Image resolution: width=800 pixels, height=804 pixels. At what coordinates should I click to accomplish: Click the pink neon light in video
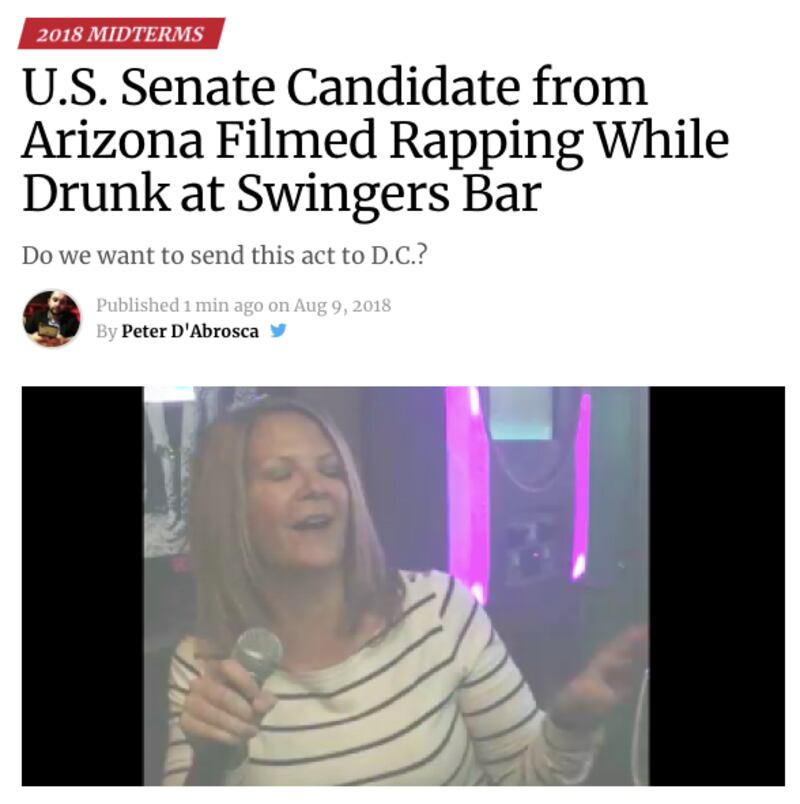tap(466, 492)
